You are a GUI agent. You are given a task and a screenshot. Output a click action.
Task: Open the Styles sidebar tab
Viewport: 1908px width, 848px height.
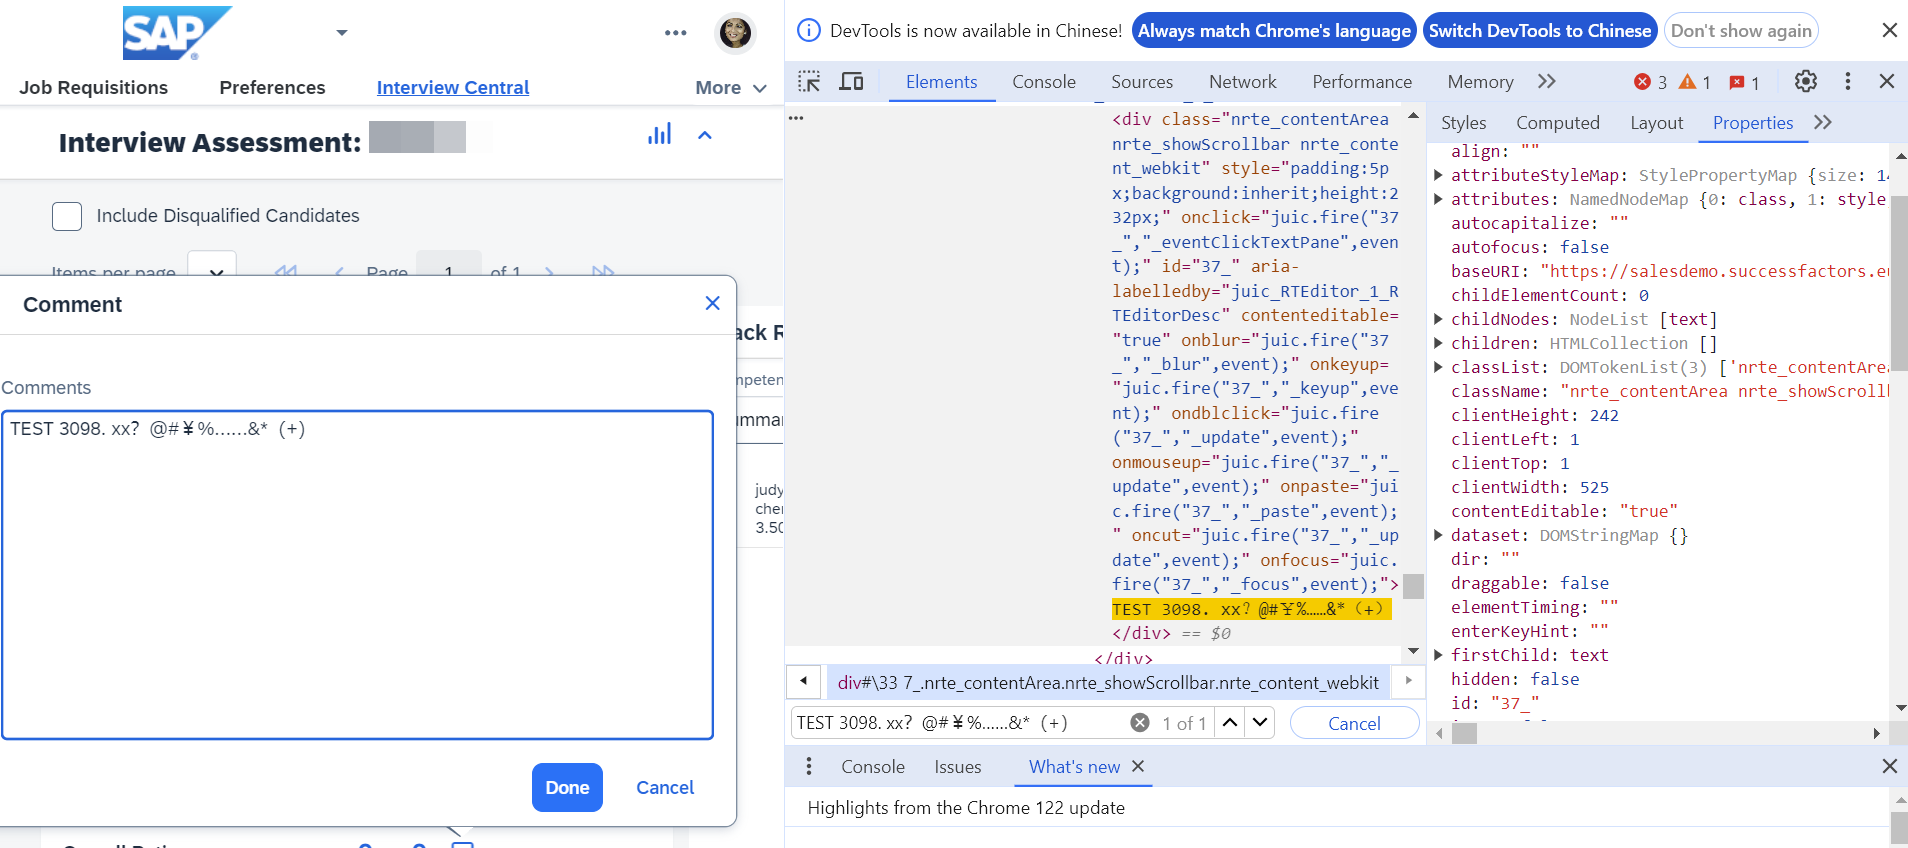1464,123
